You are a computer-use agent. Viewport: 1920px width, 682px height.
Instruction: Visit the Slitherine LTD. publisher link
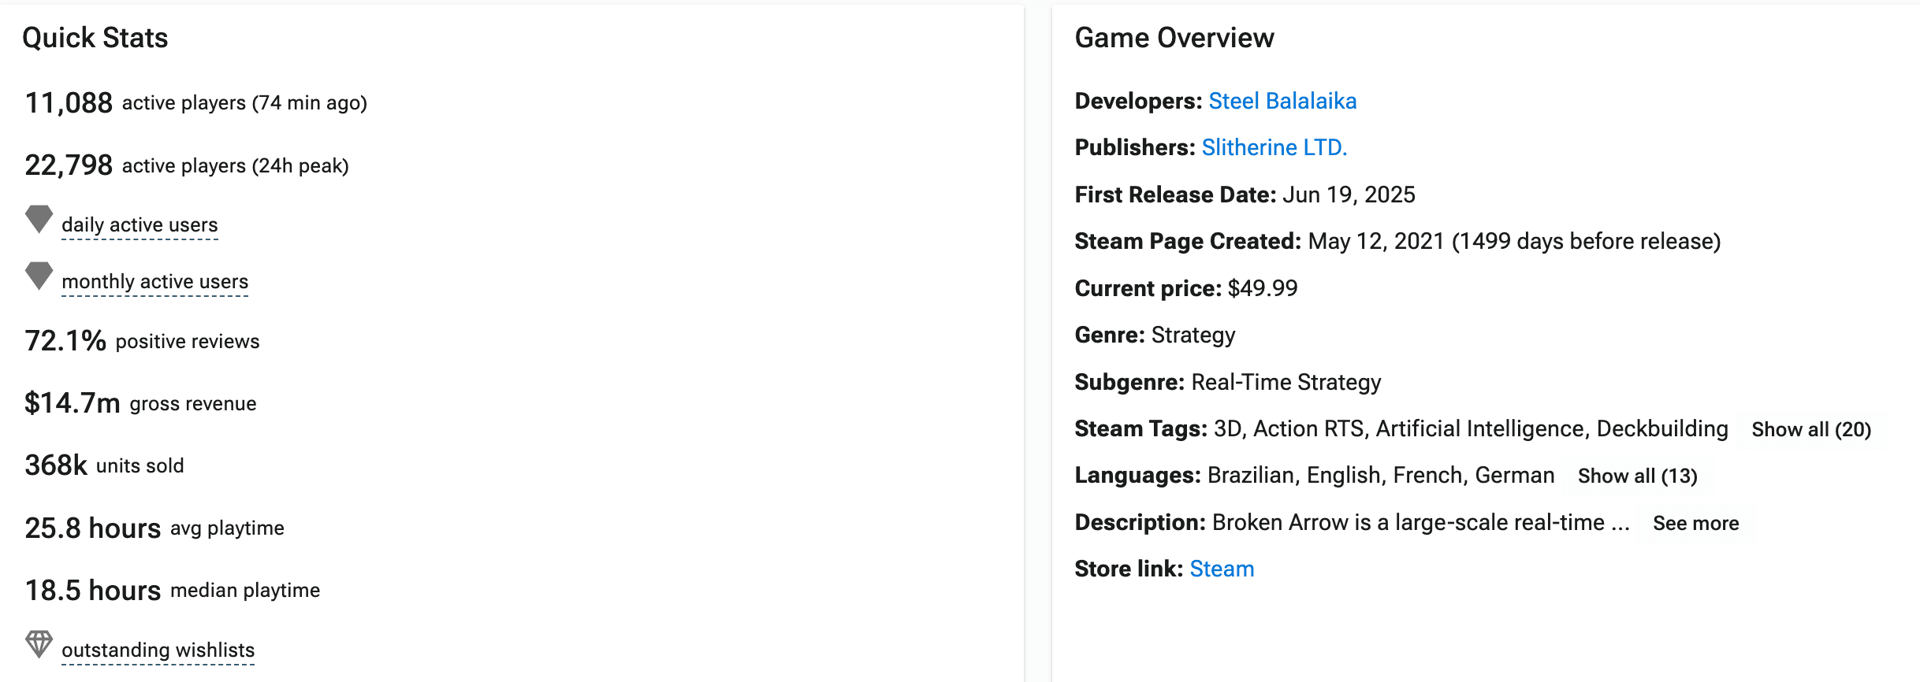(x=1274, y=148)
